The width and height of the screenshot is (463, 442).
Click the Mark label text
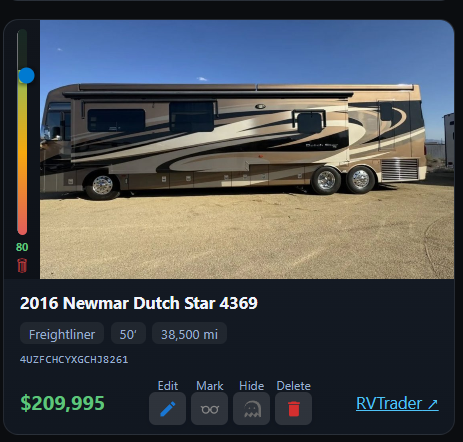coord(210,386)
